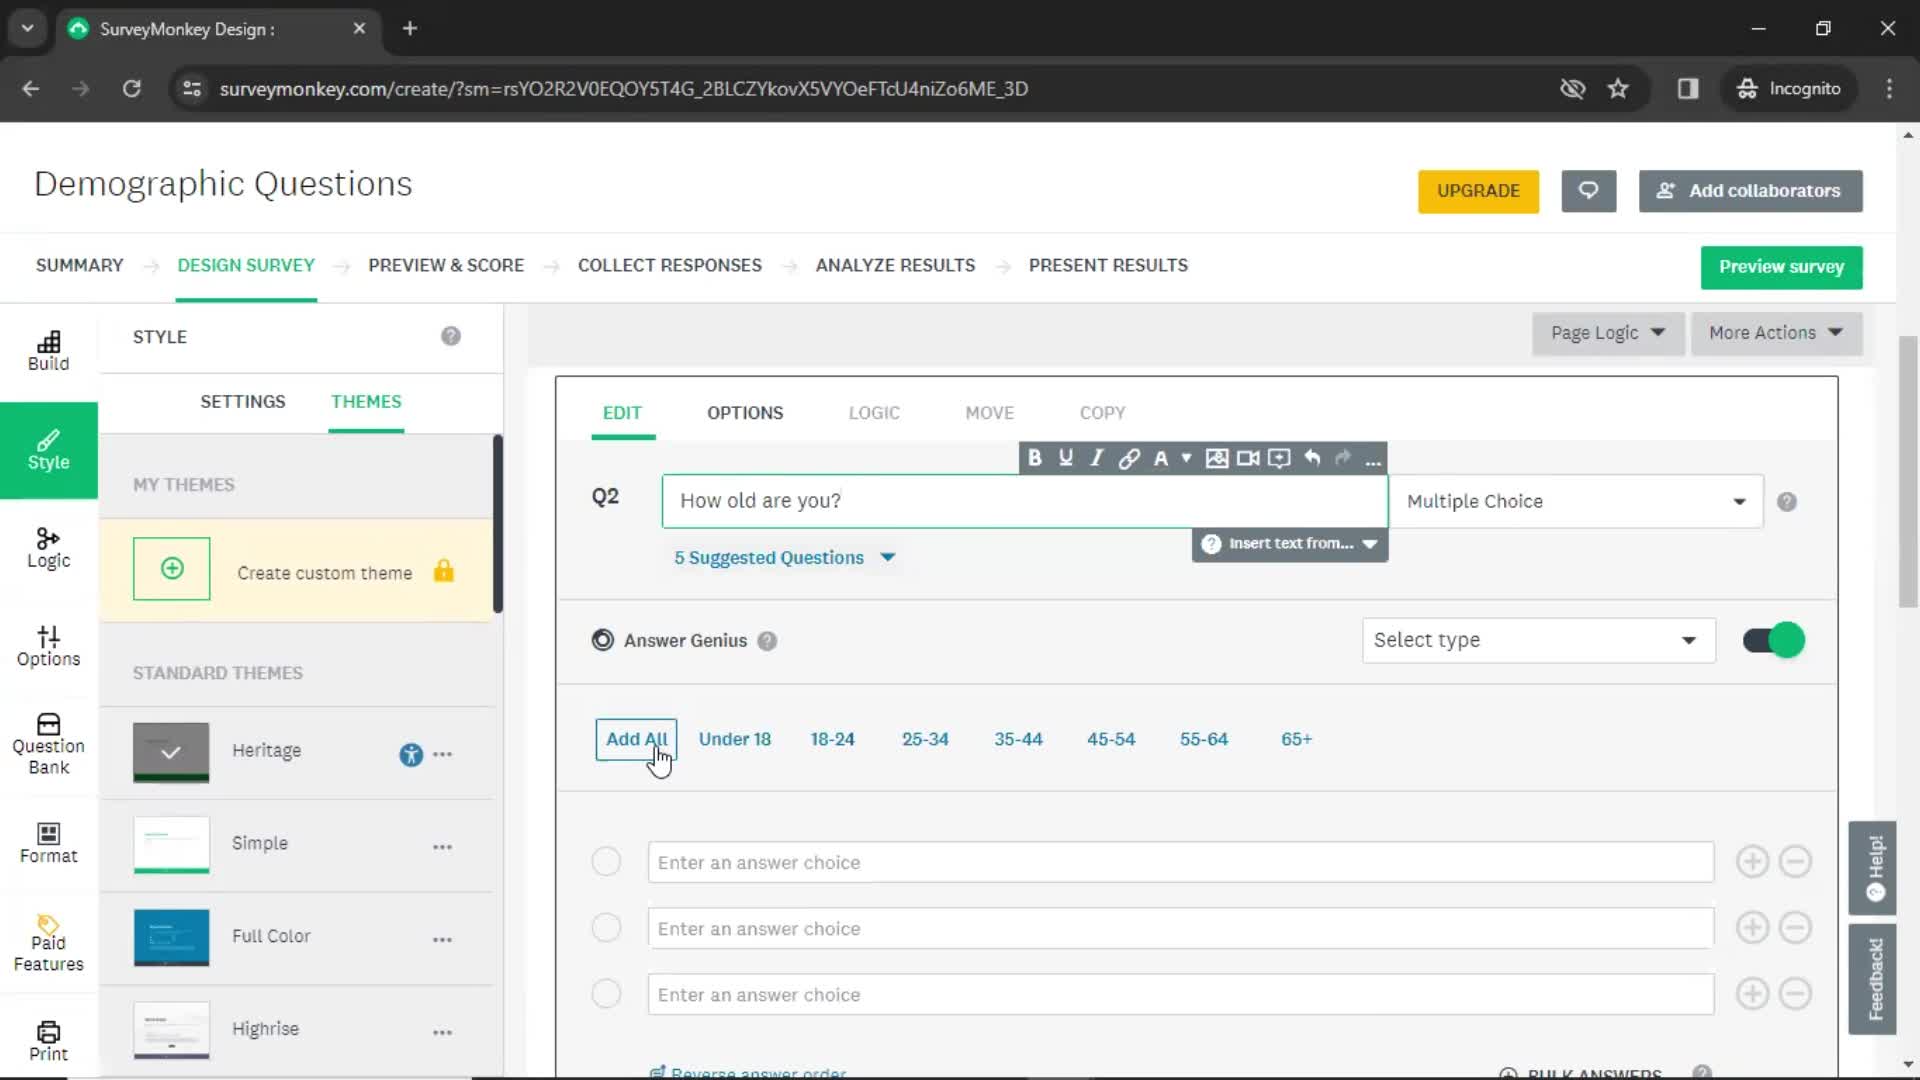Click the Italic formatting icon

[1097, 458]
